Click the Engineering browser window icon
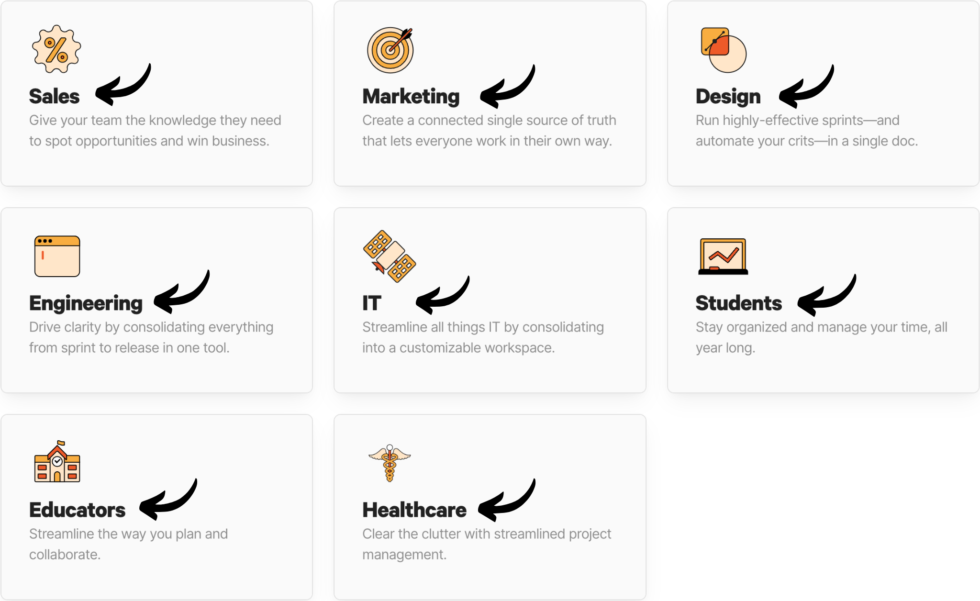980x601 pixels. click(x=56, y=256)
